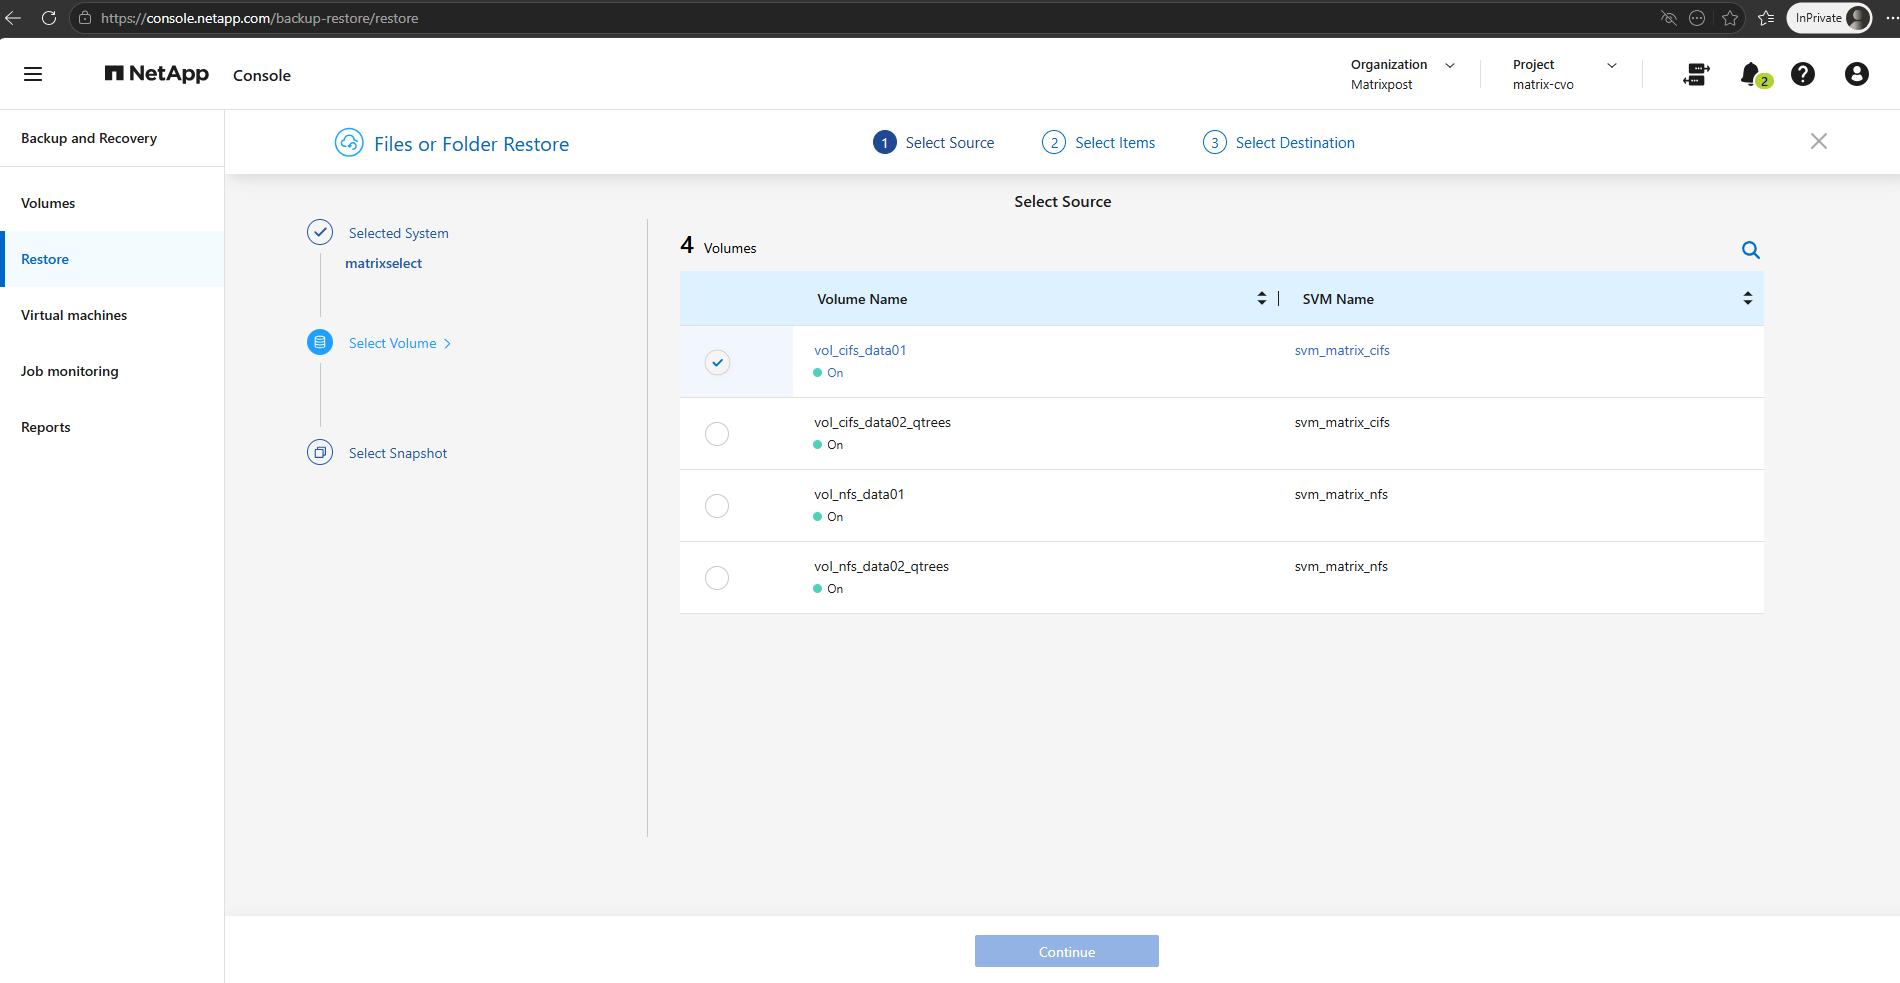Go to step 2 Select Items
Screen dimensions: 1900x983
click(x=1098, y=142)
